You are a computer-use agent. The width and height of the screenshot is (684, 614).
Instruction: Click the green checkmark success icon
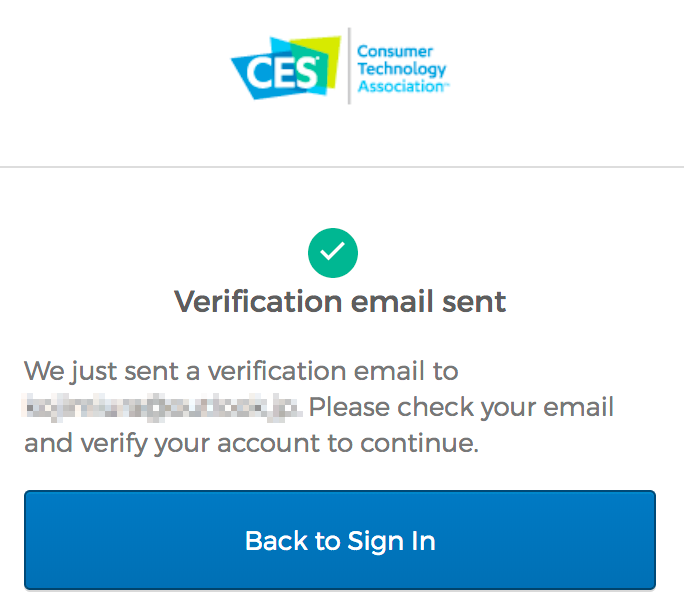pos(333,253)
